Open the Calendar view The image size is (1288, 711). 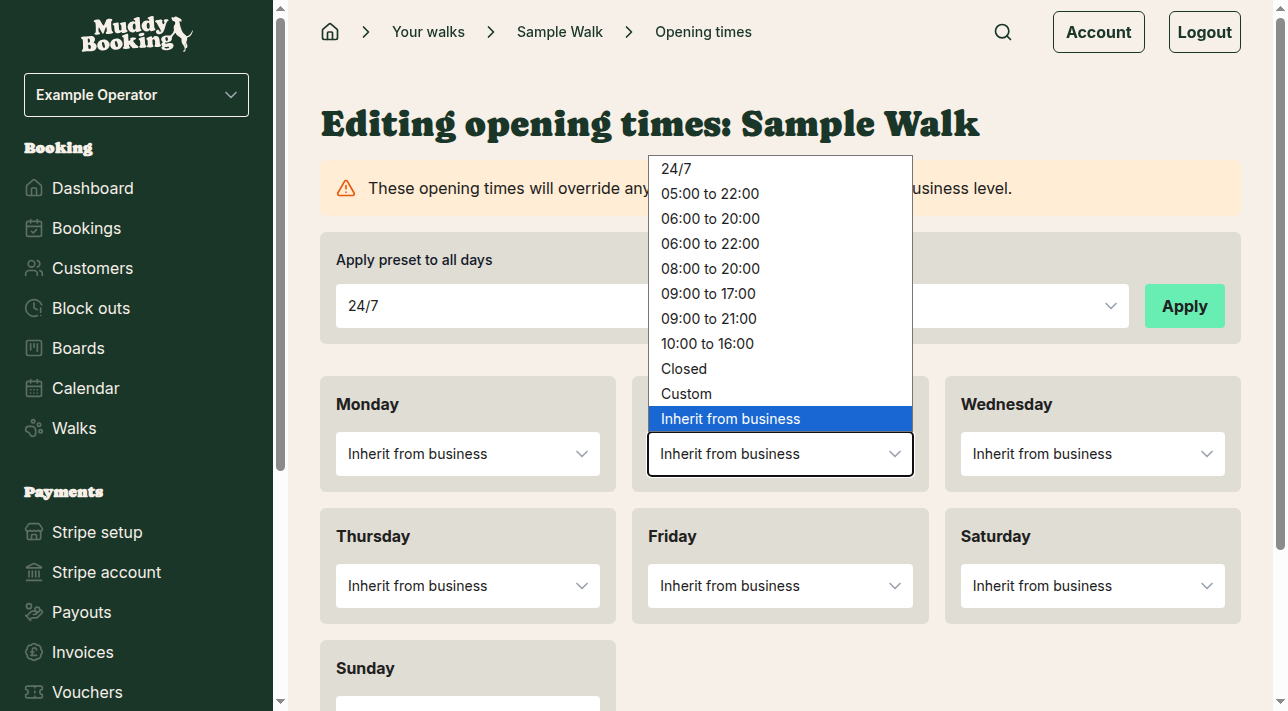click(x=84, y=388)
